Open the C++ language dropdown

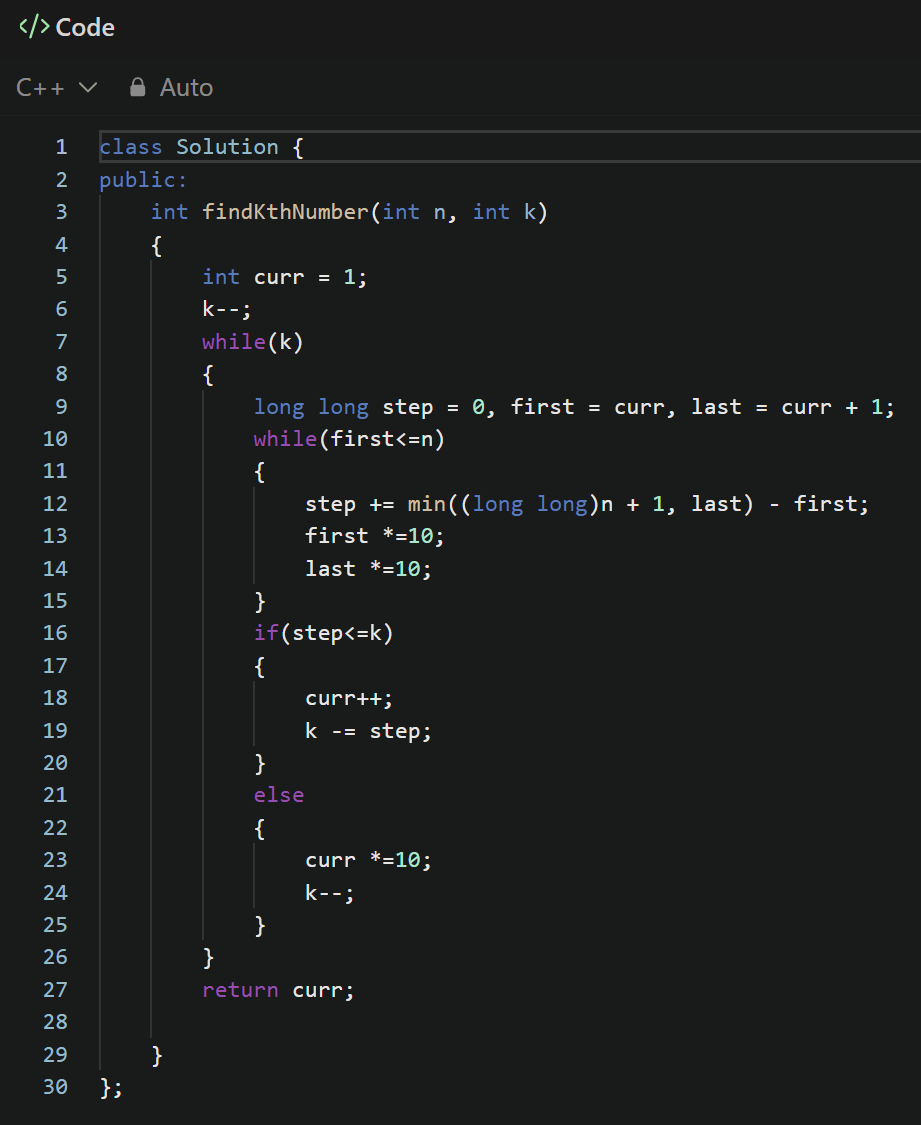57,88
